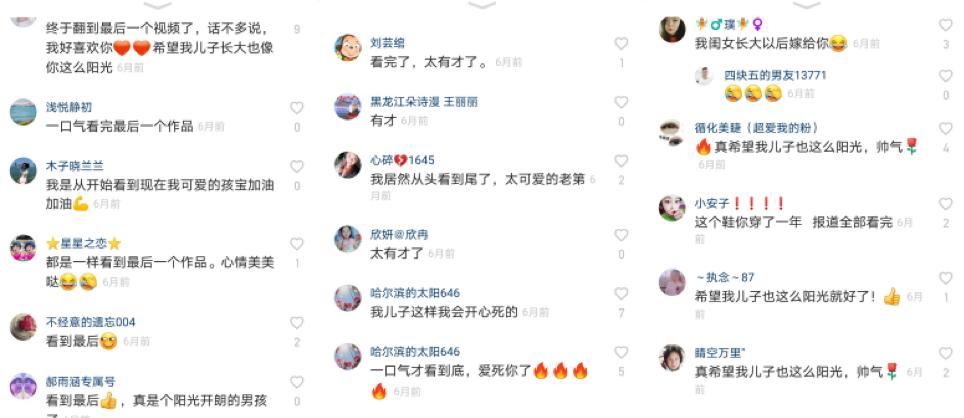Open username 郝雨涵专属号
This screenshot has width=964, height=418.
coord(81,382)
